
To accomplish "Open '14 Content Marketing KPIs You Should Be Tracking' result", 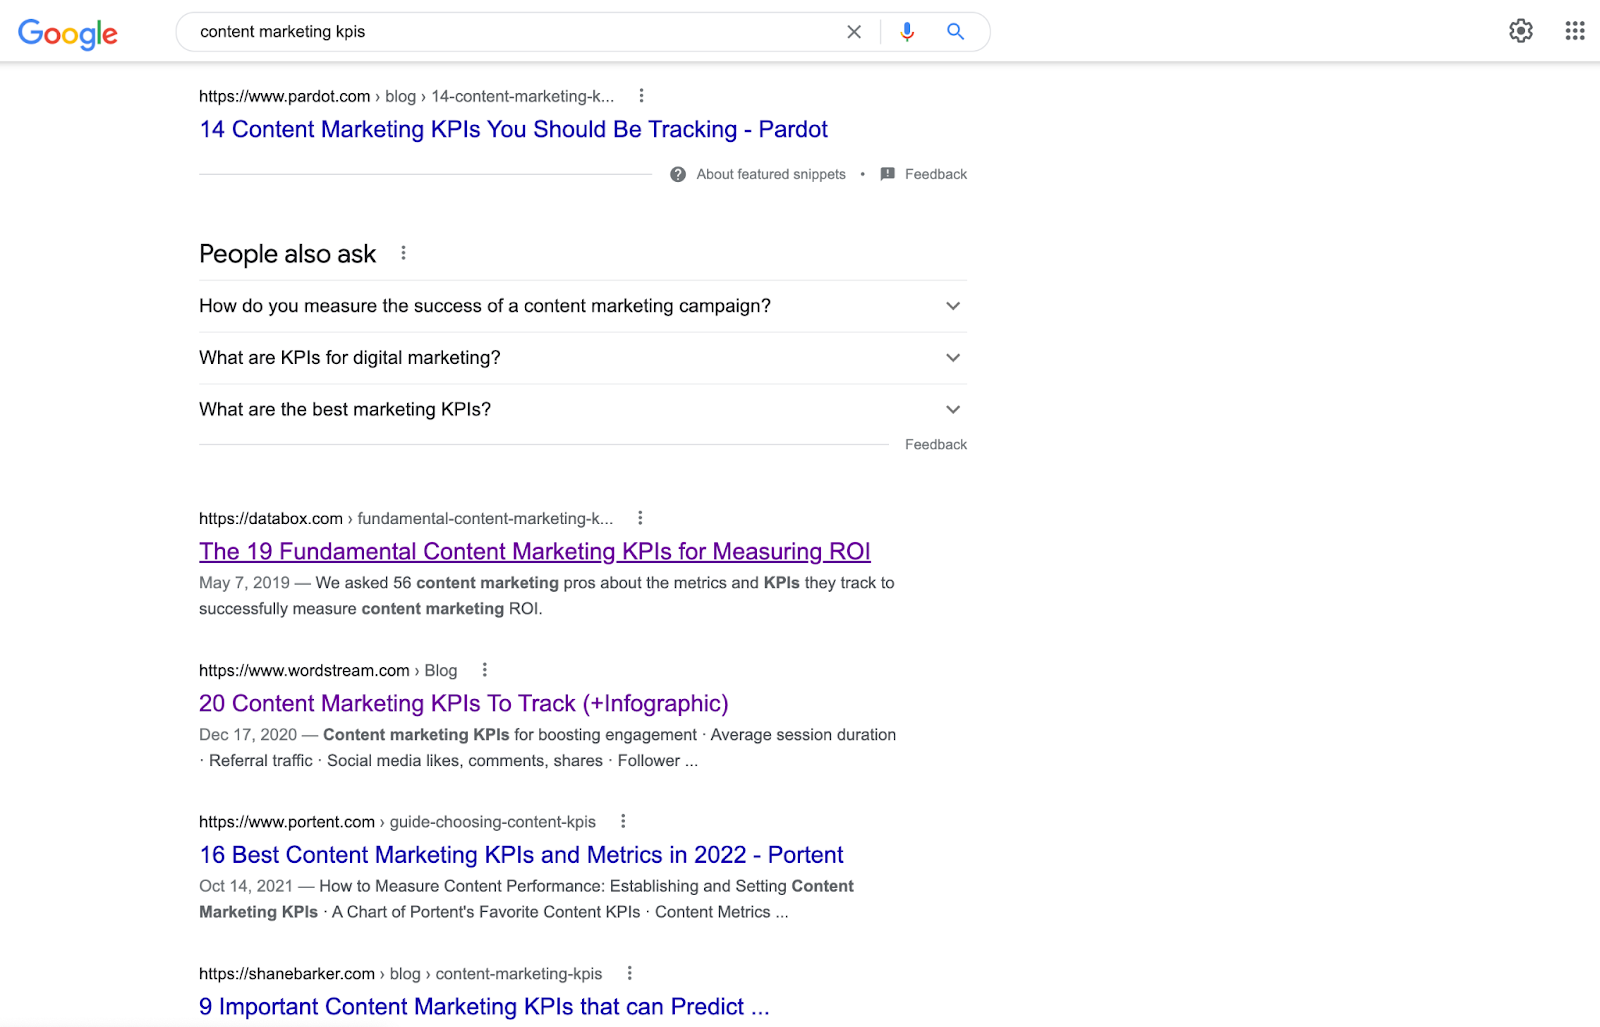I will (513, 129).
